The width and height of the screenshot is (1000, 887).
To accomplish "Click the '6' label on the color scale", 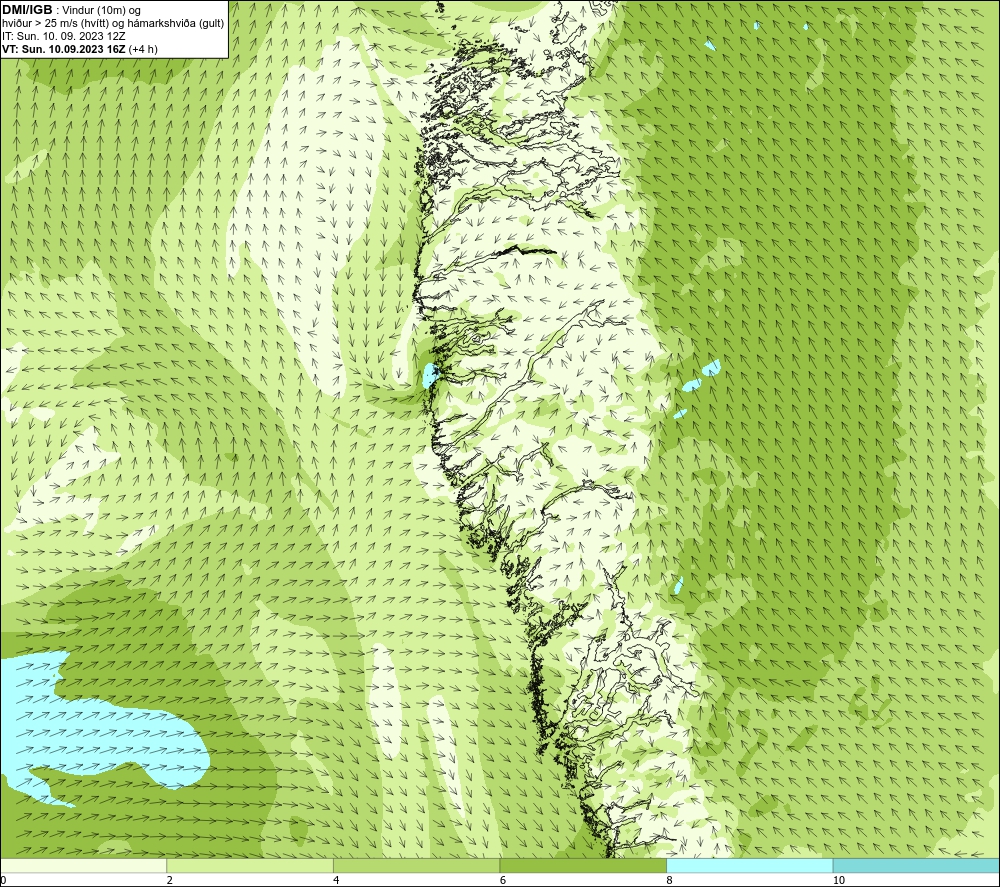I will click(503, 880).
